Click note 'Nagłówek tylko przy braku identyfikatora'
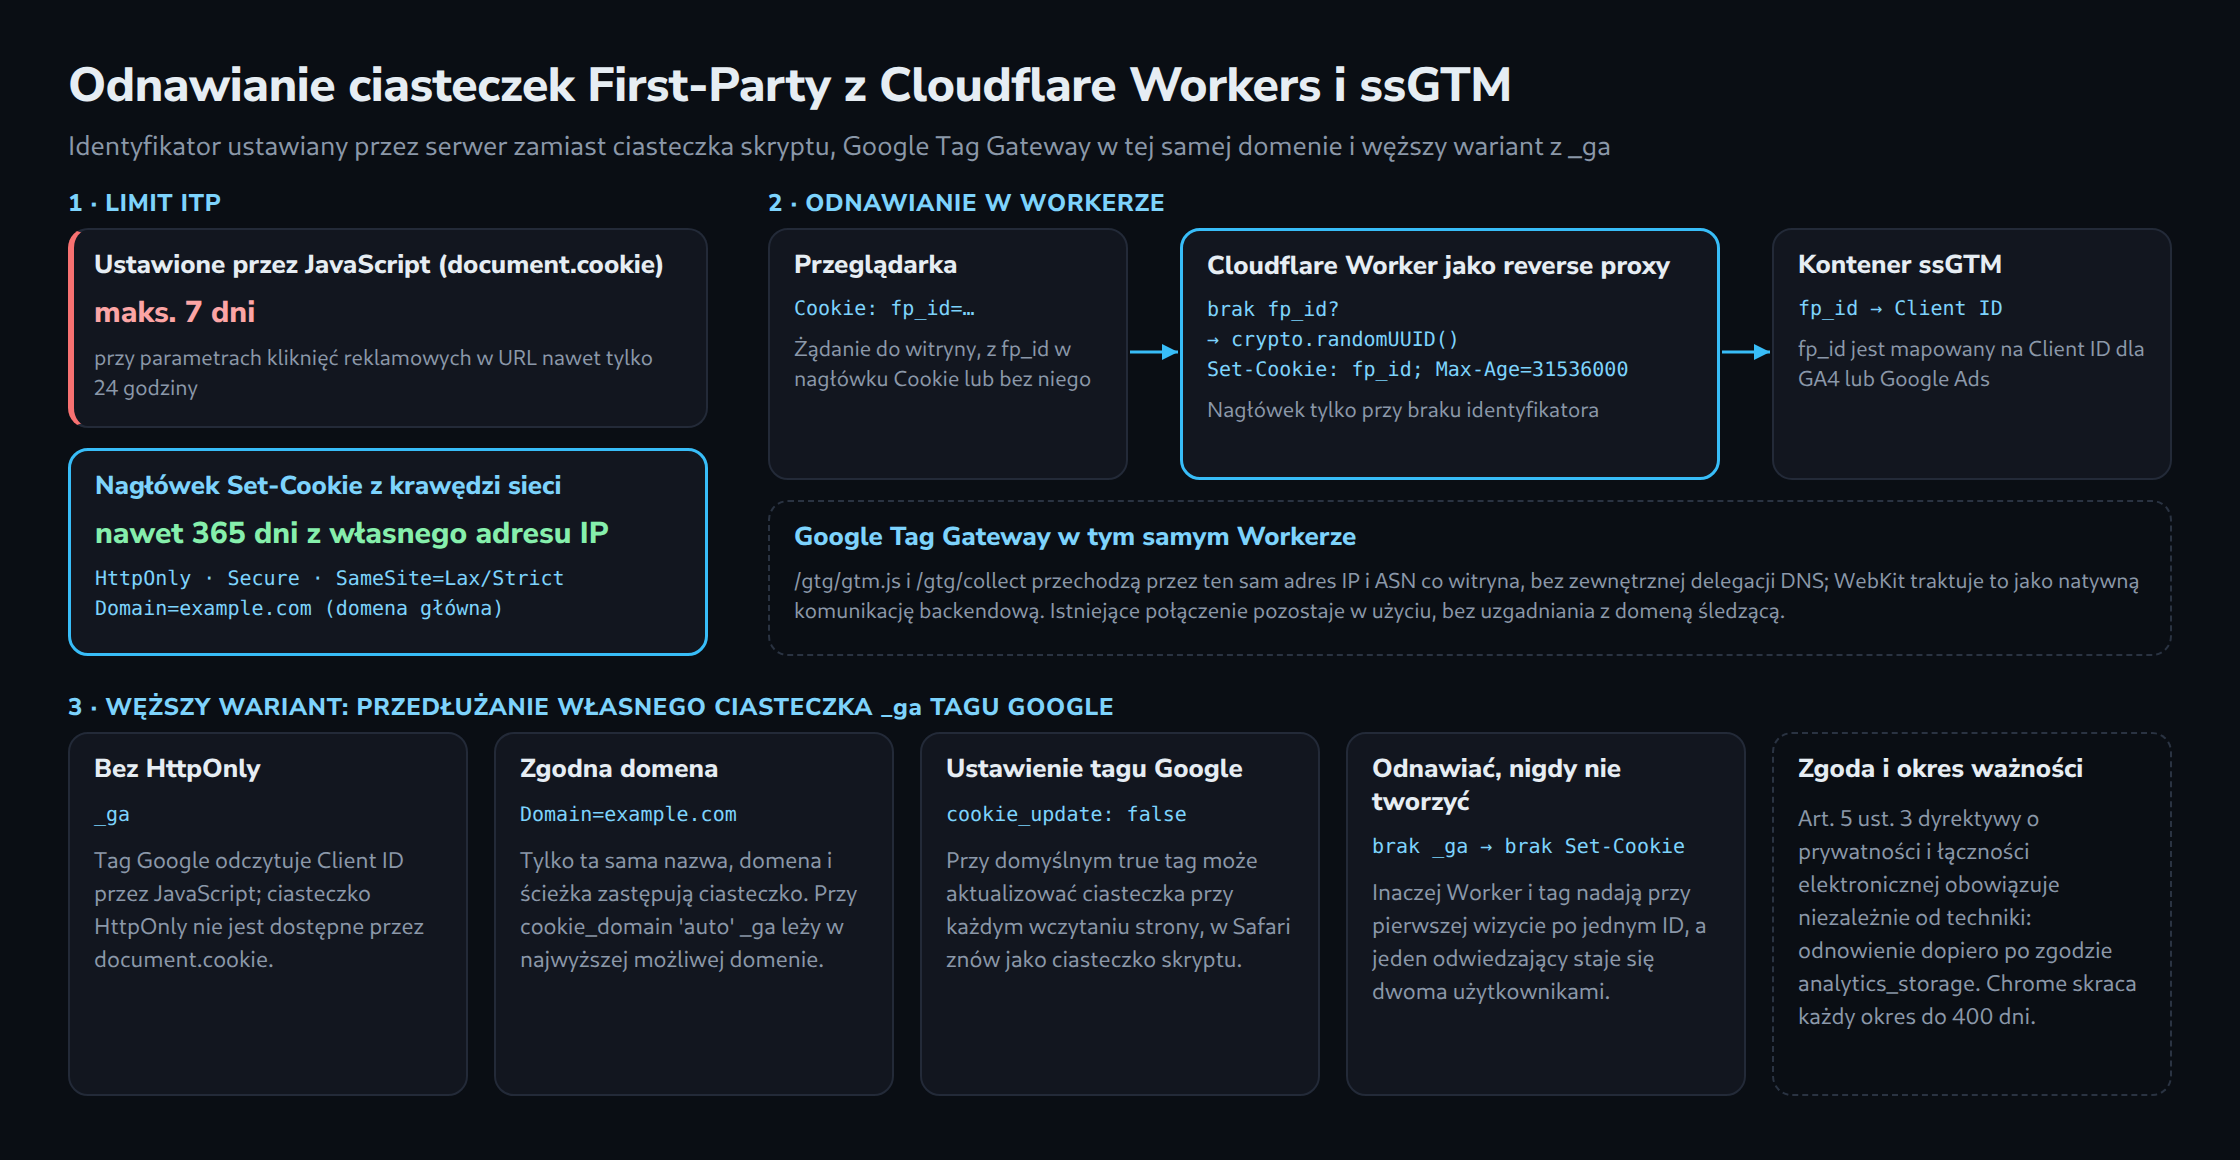 point(1402,410)
